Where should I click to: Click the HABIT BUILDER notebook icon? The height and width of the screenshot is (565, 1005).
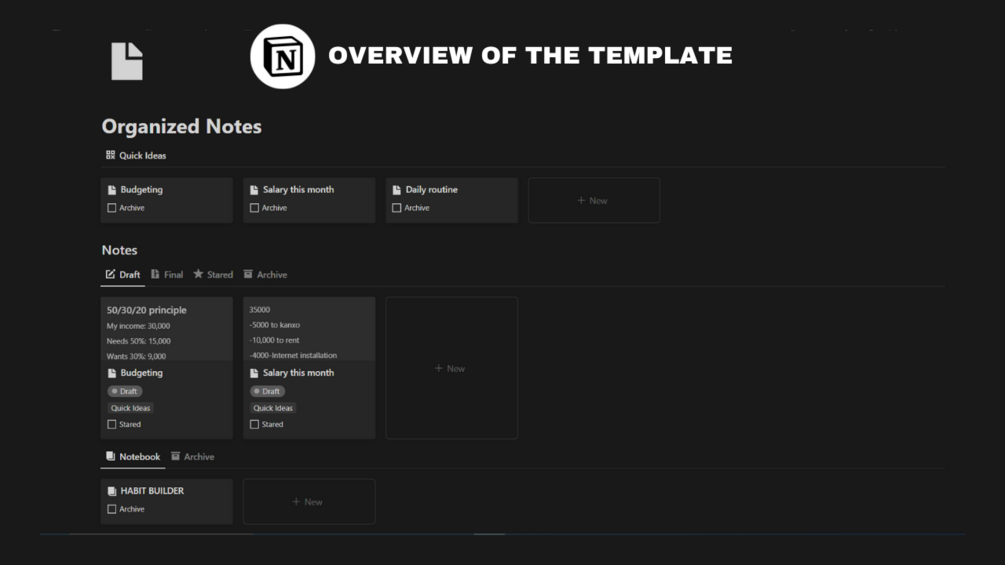click(112, 491)
